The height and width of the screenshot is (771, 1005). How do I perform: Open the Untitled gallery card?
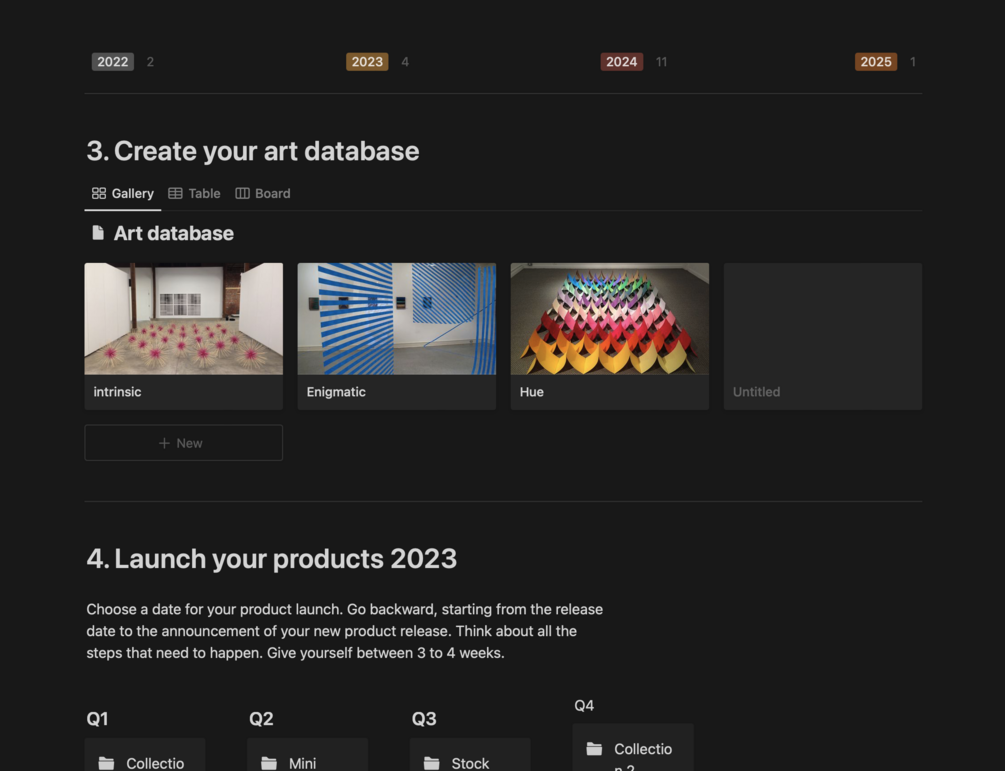pos(823,336)
